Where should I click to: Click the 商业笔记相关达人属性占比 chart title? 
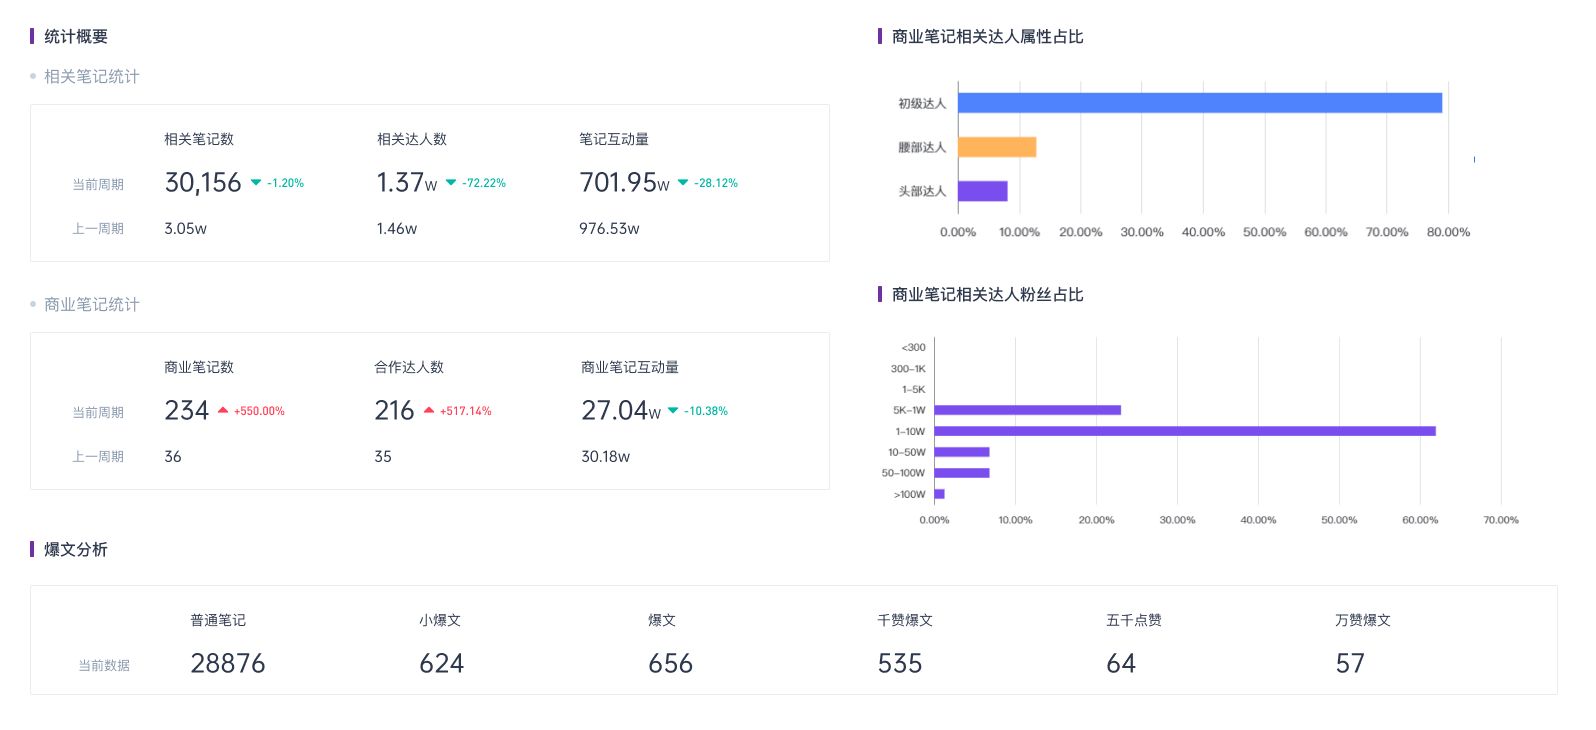coord(988,37)
